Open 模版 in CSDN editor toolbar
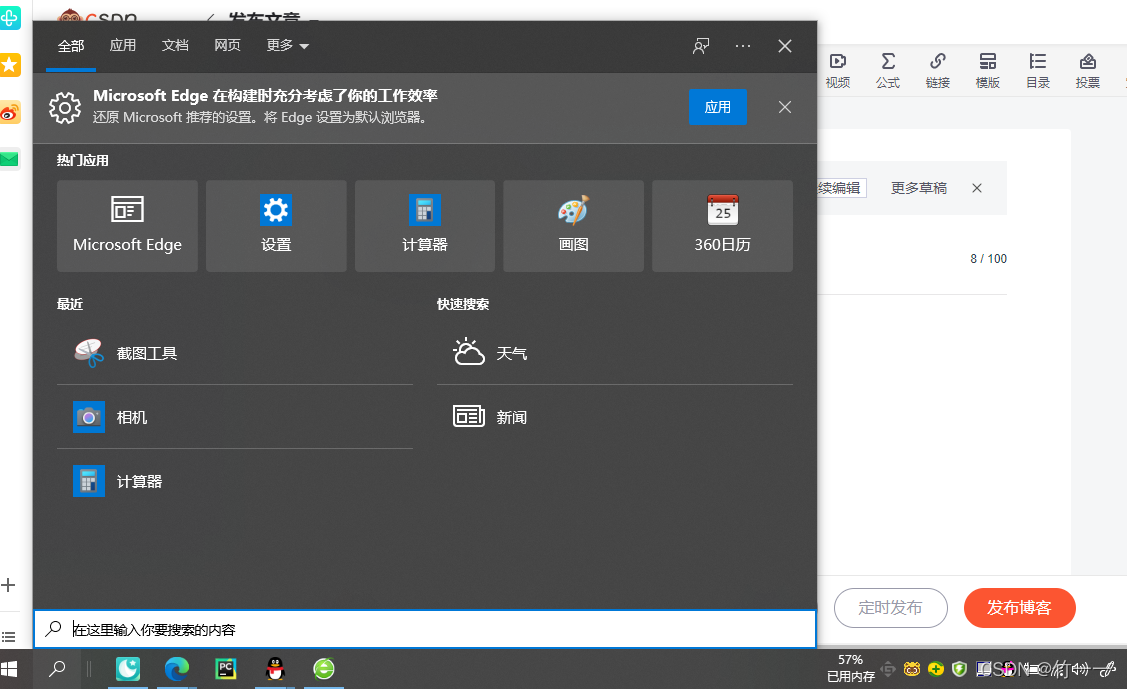 pyautogui.click(x=988, y=70)
